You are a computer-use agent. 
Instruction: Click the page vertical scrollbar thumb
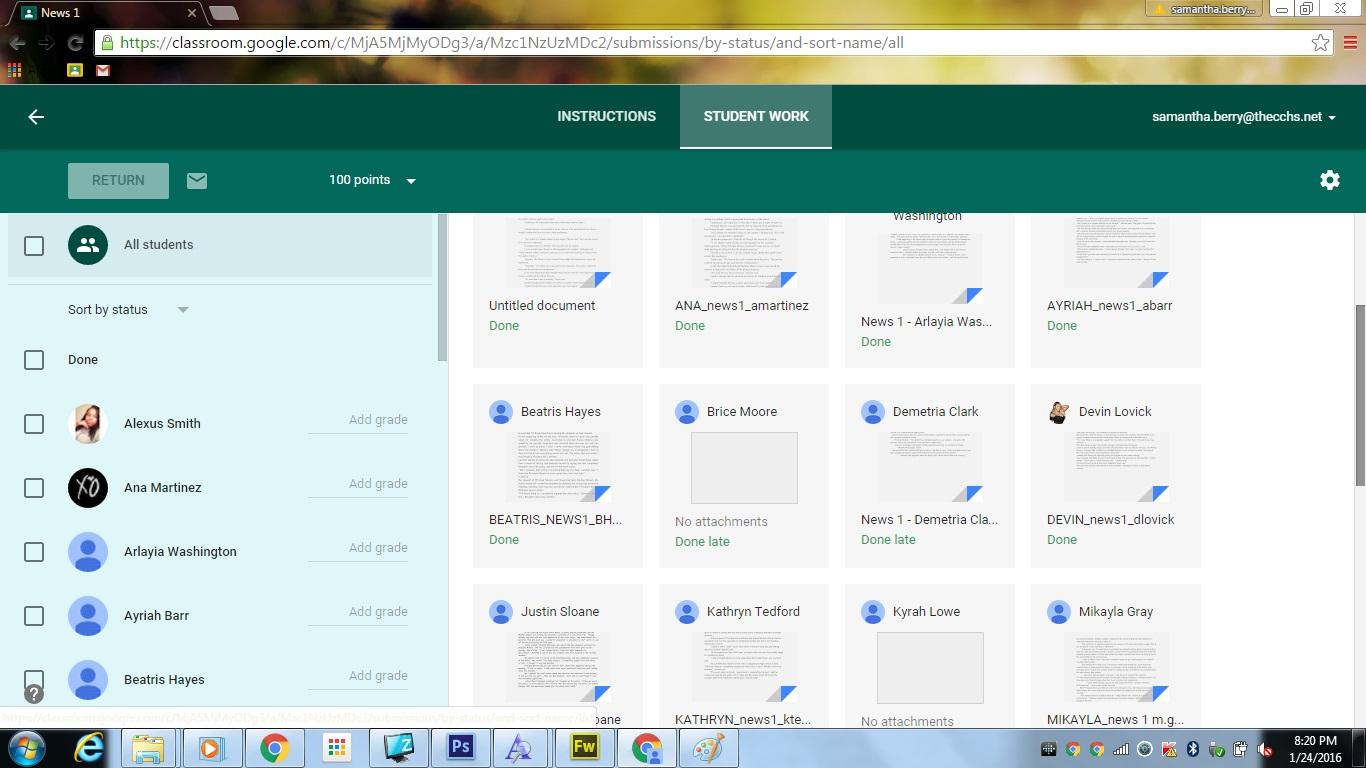click(1360, 395)
